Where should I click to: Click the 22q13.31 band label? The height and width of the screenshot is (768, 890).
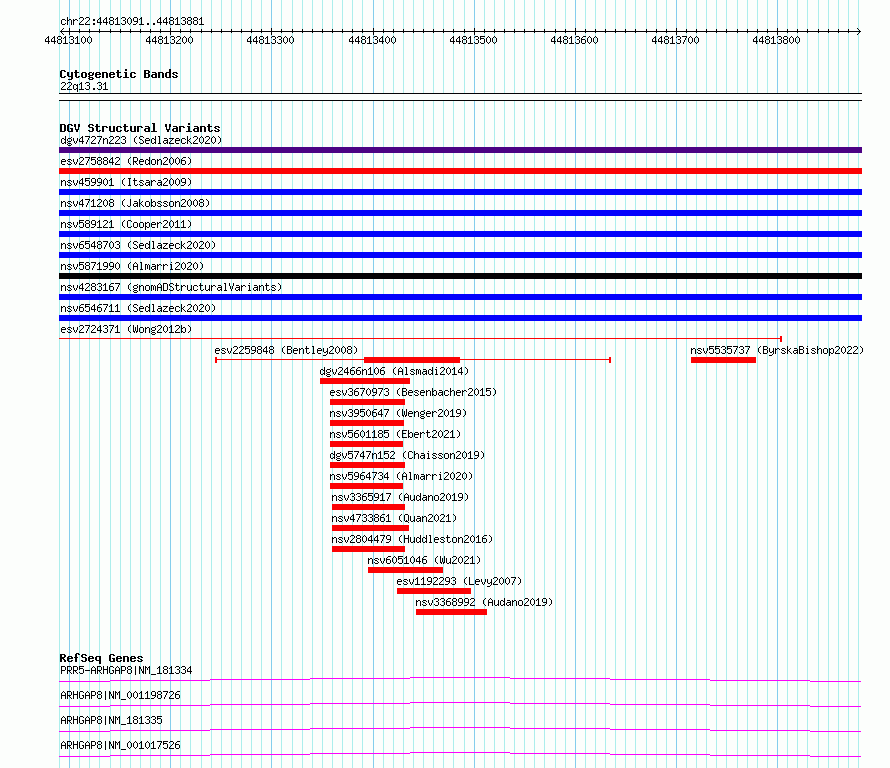tap(84, 86)
